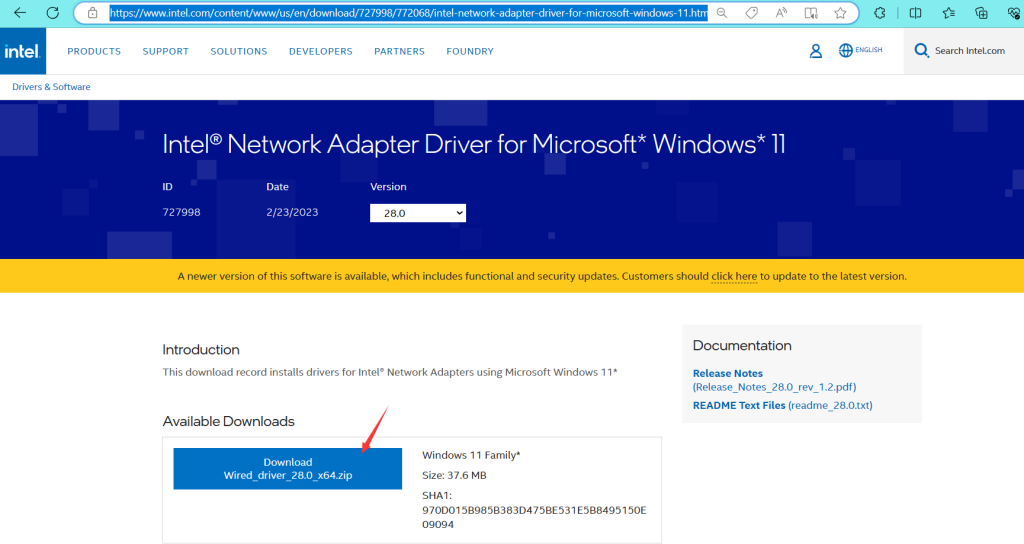The width and height of the screenshot is (1024, 544).
Task: Click the zoom out magnifier in address bar
Action: (722, 14)
